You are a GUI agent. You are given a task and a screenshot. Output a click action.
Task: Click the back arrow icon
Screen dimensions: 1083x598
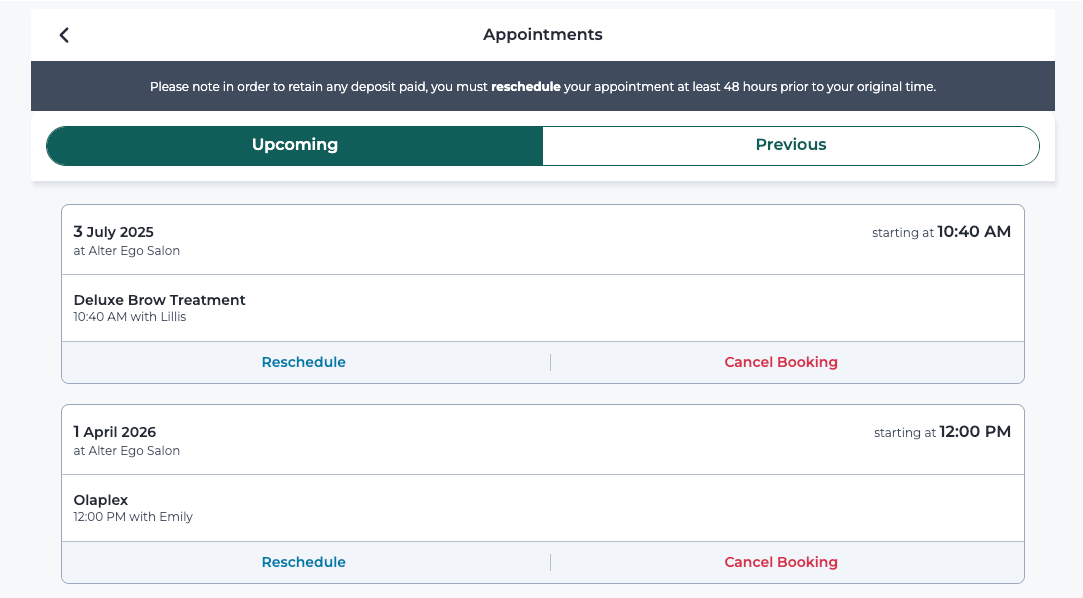pyautogui.click(x=64, y=35)
